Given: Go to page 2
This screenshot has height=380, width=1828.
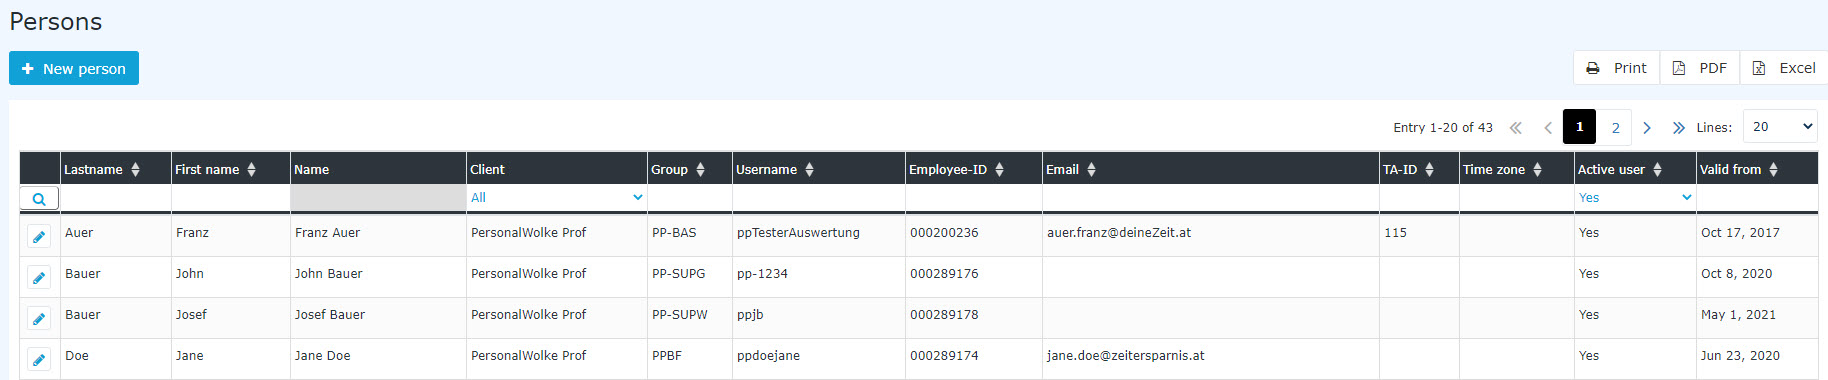Looking at the screenshot, I should 1615,127.
